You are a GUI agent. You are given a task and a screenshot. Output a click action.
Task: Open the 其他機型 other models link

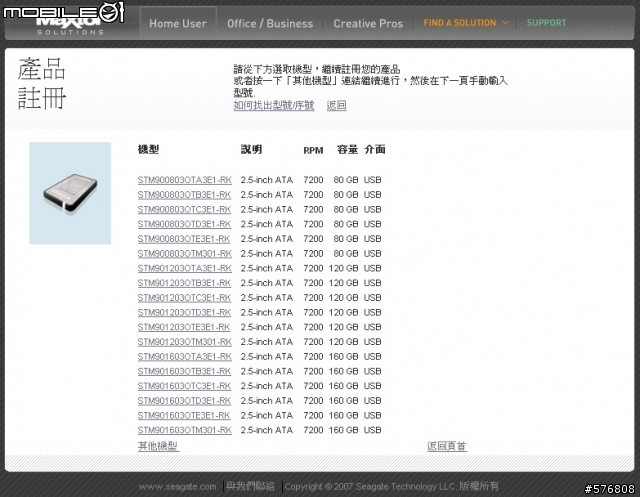[158, 446]
